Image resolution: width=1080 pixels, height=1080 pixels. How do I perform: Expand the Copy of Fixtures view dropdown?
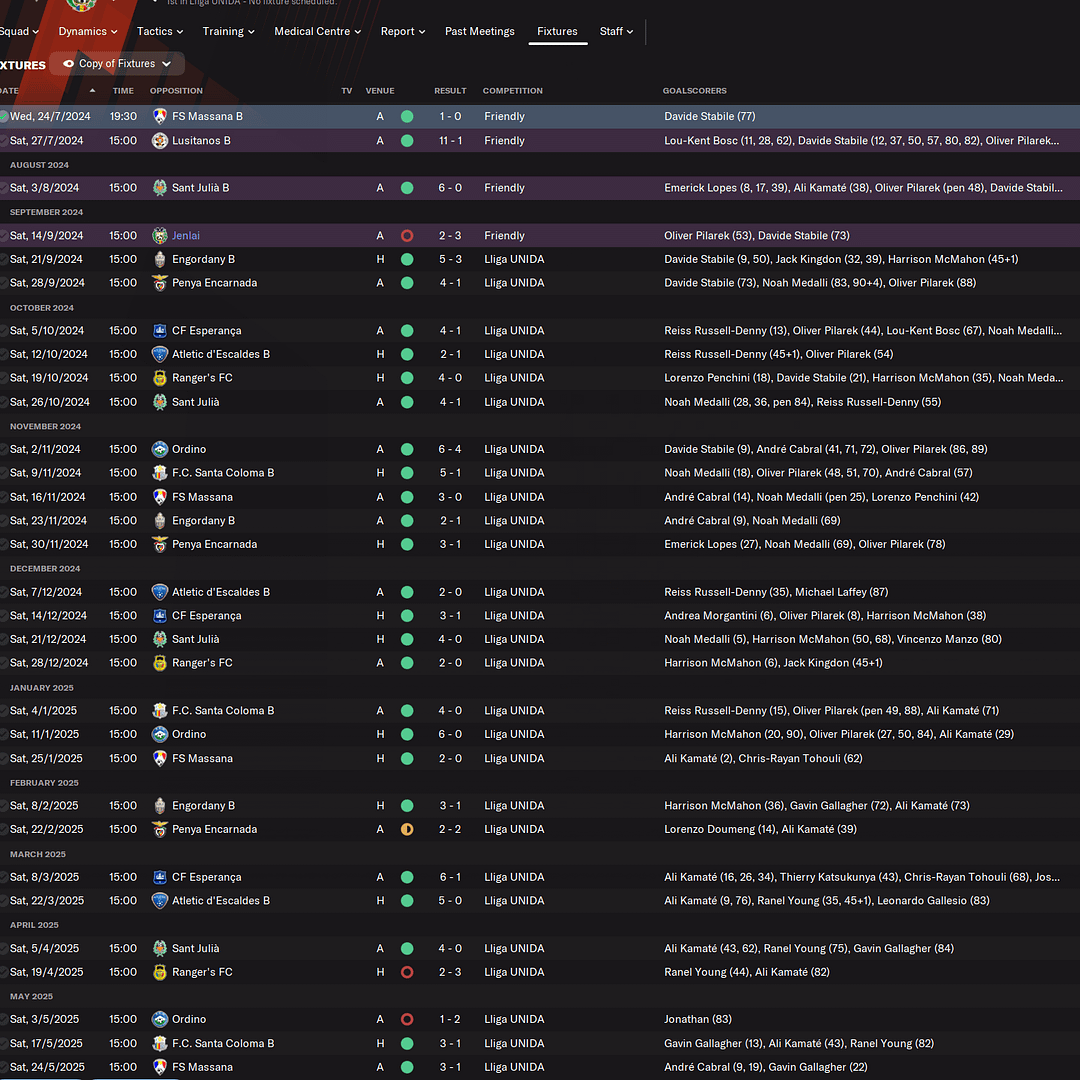tap(166, 64)
